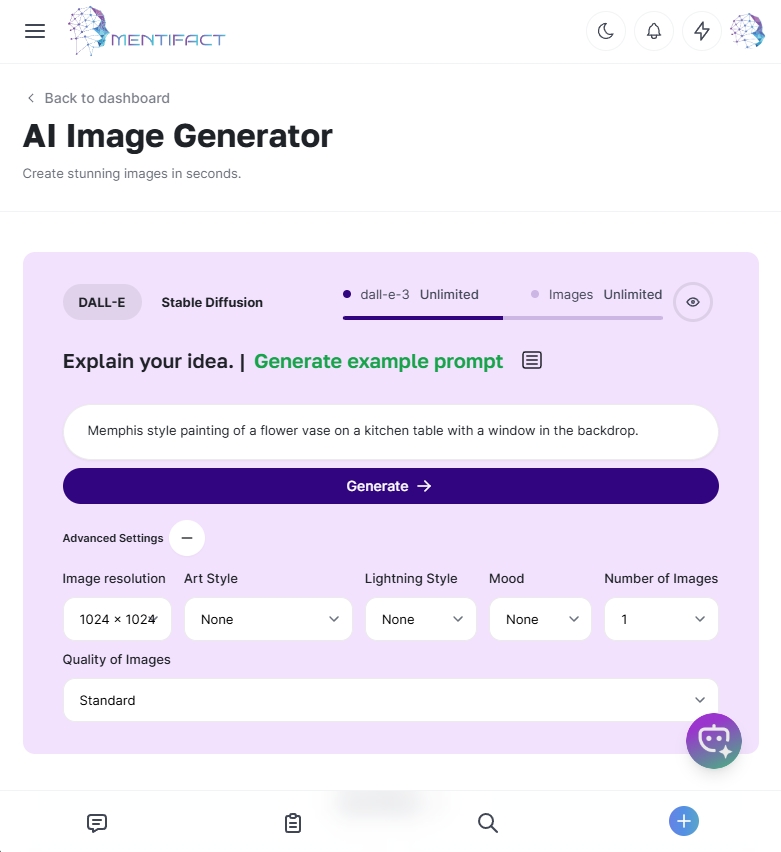Open the clipboard icon in bottom bar
Image resolution: width=781 pixels, height=852 pixels.
tap(293, 823)
